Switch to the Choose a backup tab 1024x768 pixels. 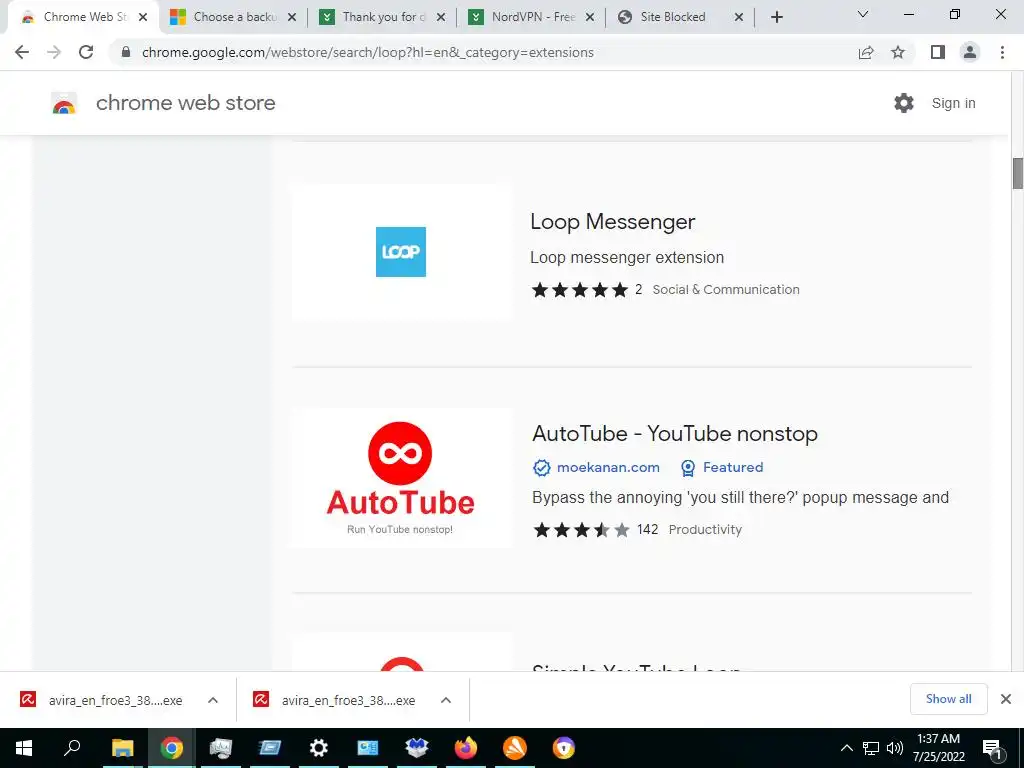233,17
